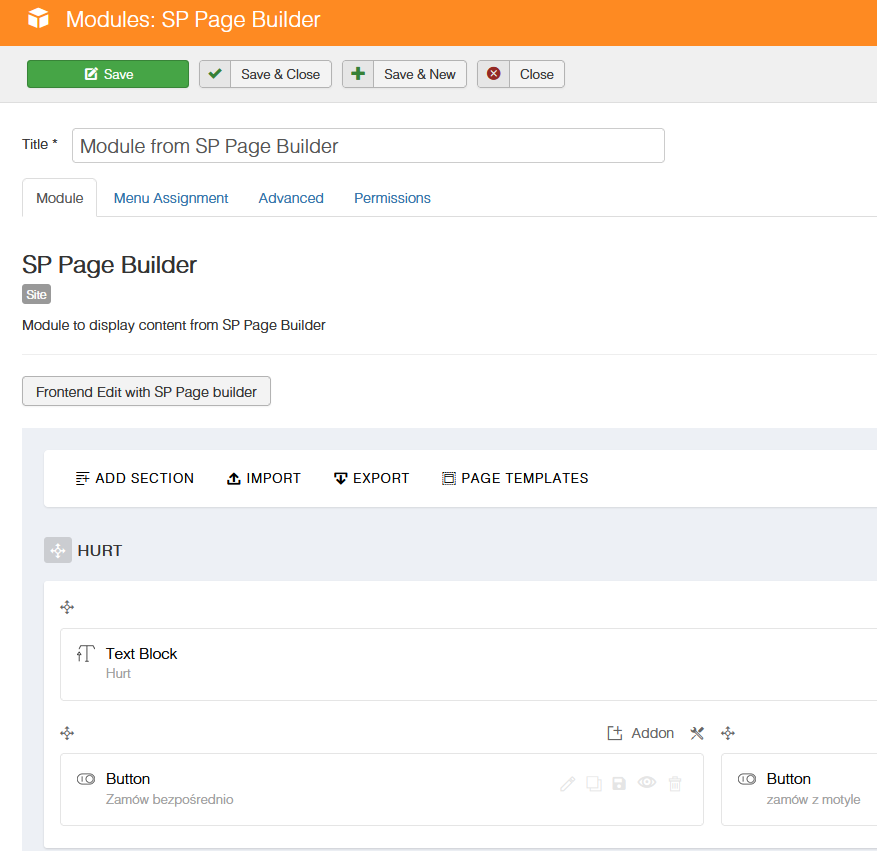
Task: Click the SP Page Builder heading
Action: (110, 264)
